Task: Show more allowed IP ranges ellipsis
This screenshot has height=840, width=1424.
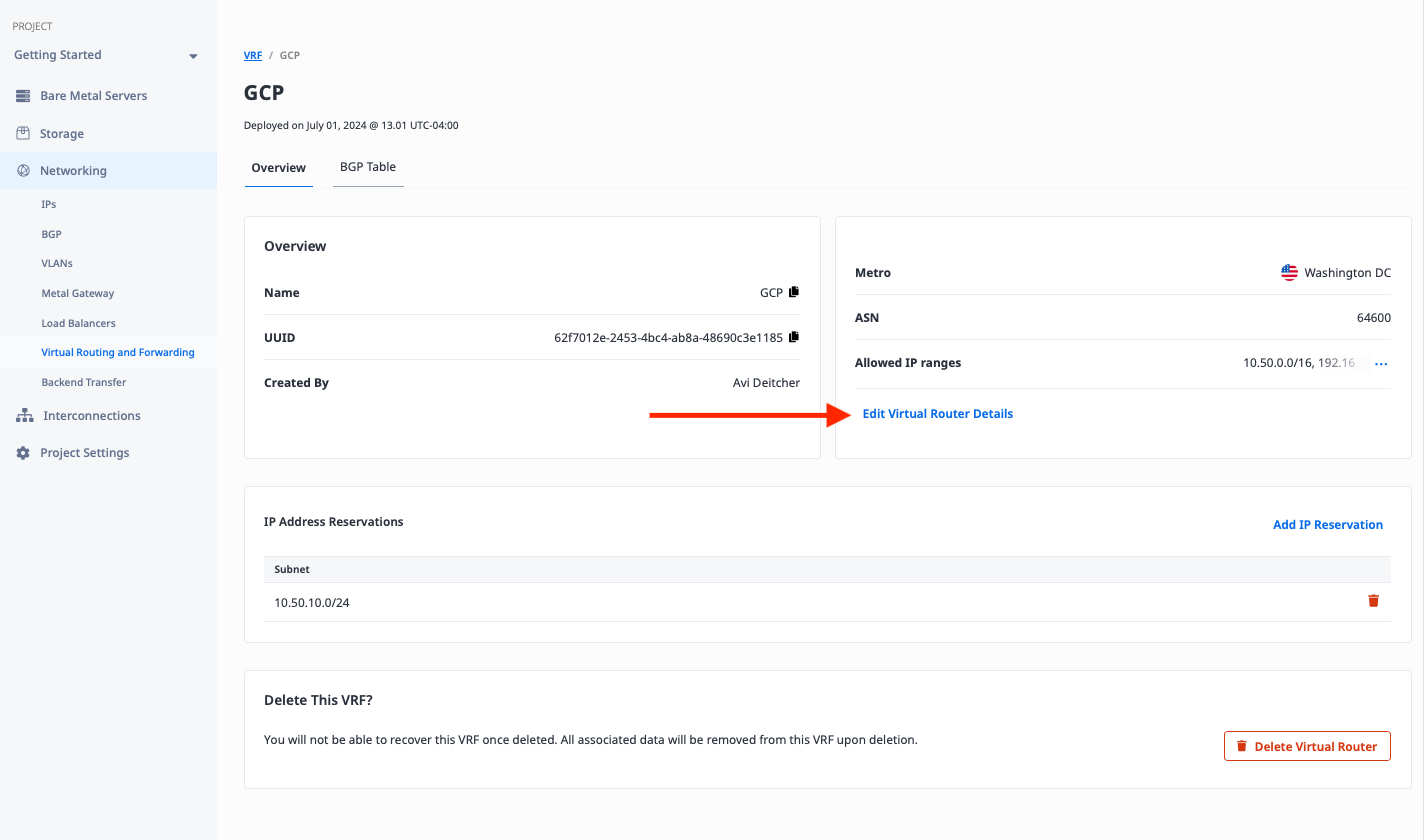Action: coord(1381,364)
